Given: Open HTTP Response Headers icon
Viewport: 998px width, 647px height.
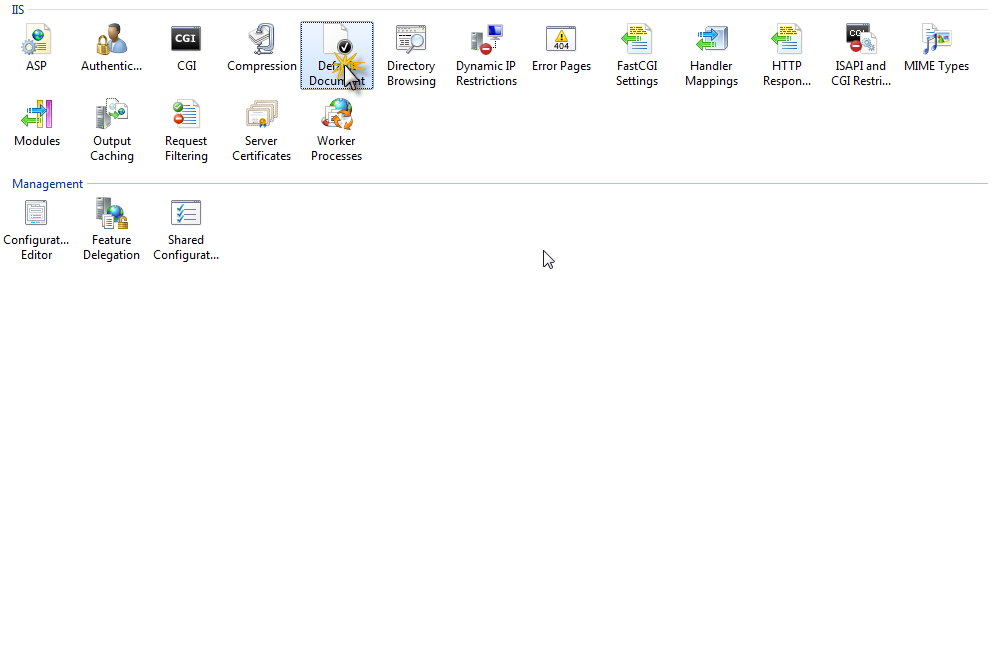Looking at the screenshot, I should [787, 55].
